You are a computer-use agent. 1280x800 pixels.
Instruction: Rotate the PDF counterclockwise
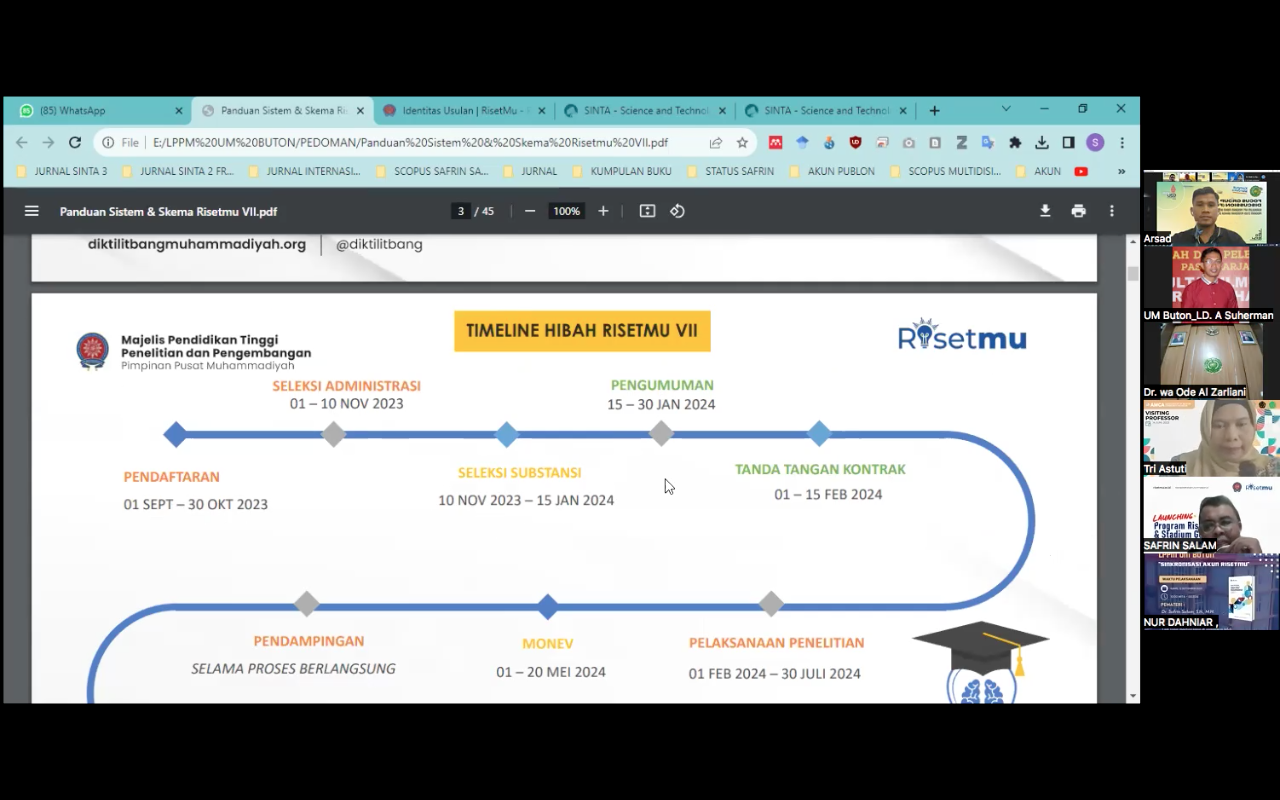(x=677, y=211)
